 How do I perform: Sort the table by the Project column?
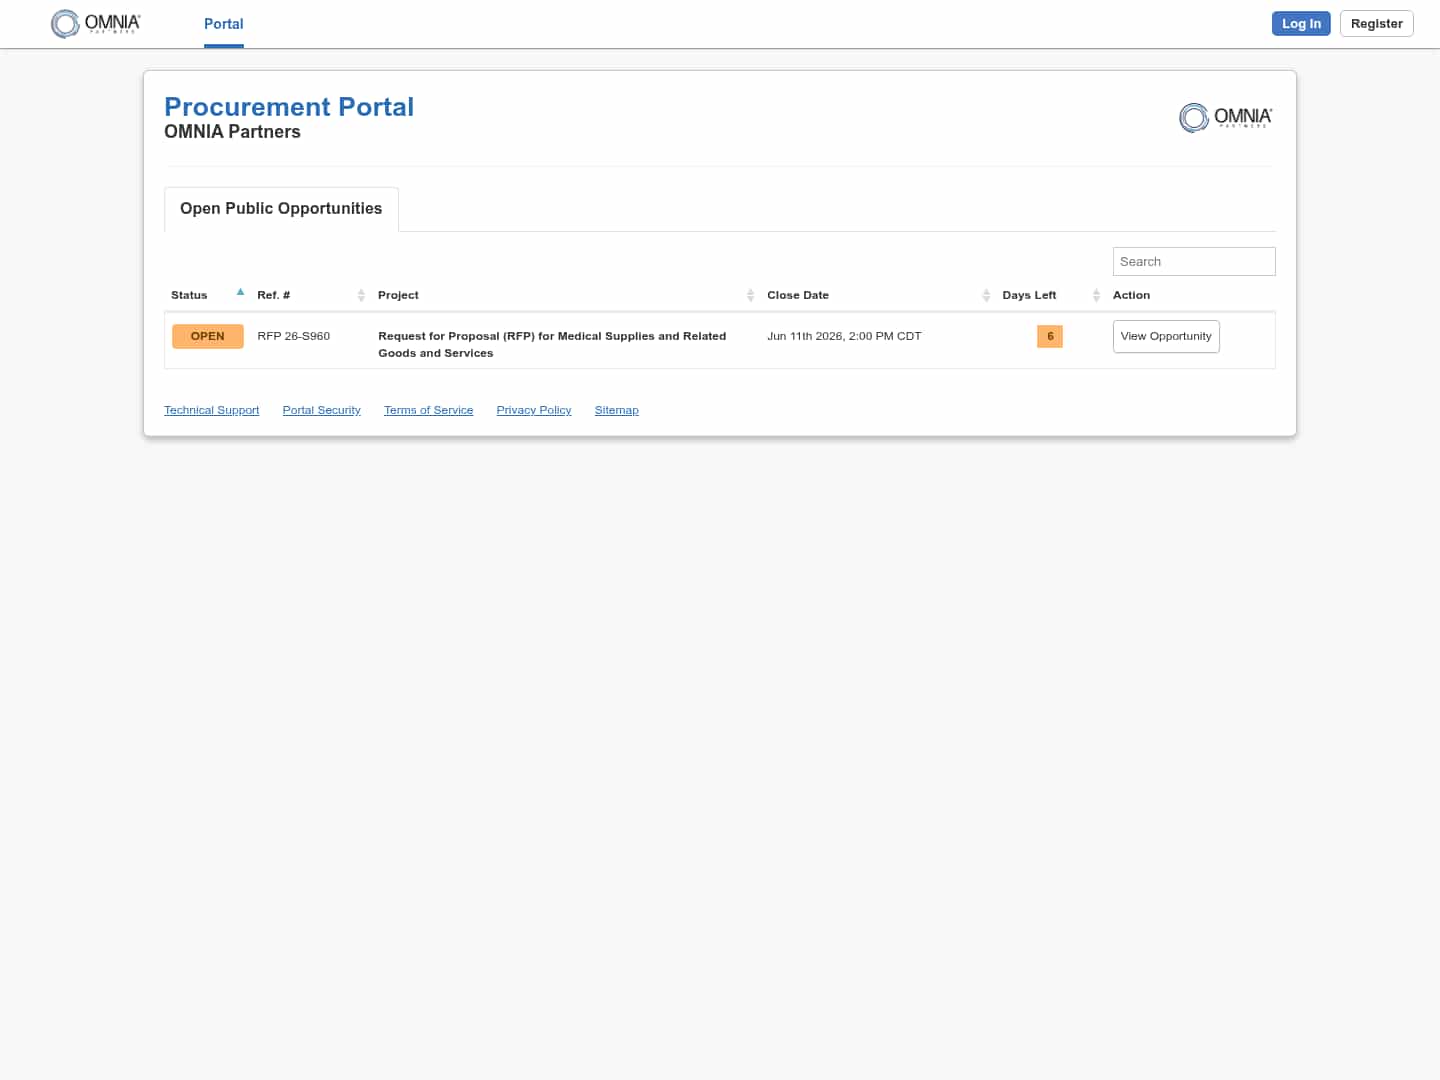tap(566, 295)
